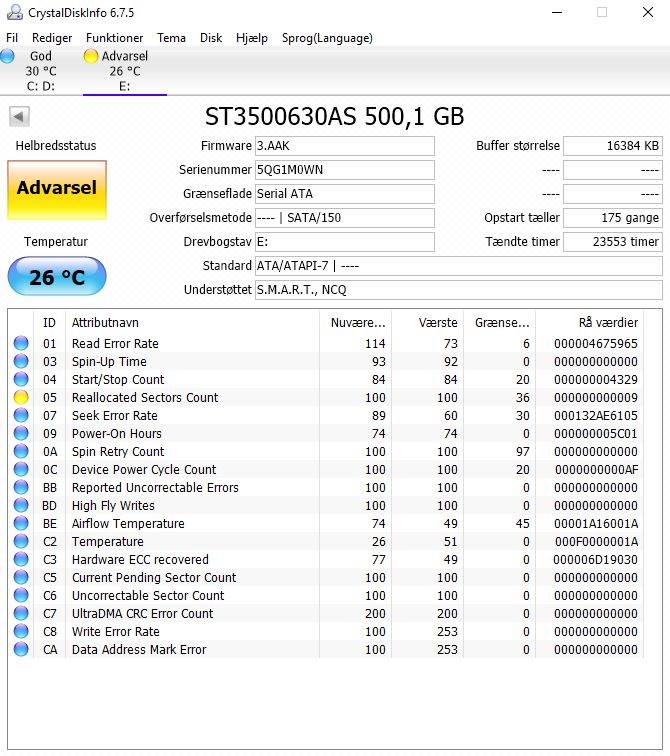
Task: Click the Serienummer field 5QG1M0WN
Action: [x=345, y=170]
